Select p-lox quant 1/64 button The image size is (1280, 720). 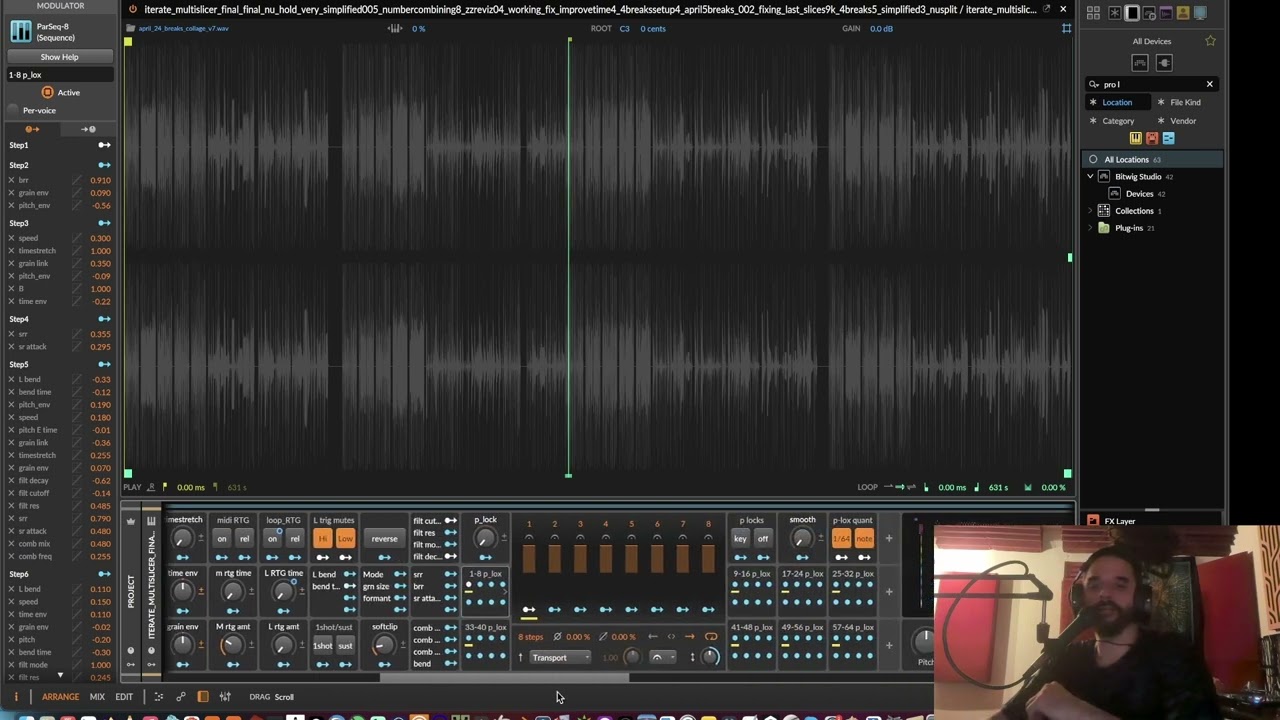(841, 538)
